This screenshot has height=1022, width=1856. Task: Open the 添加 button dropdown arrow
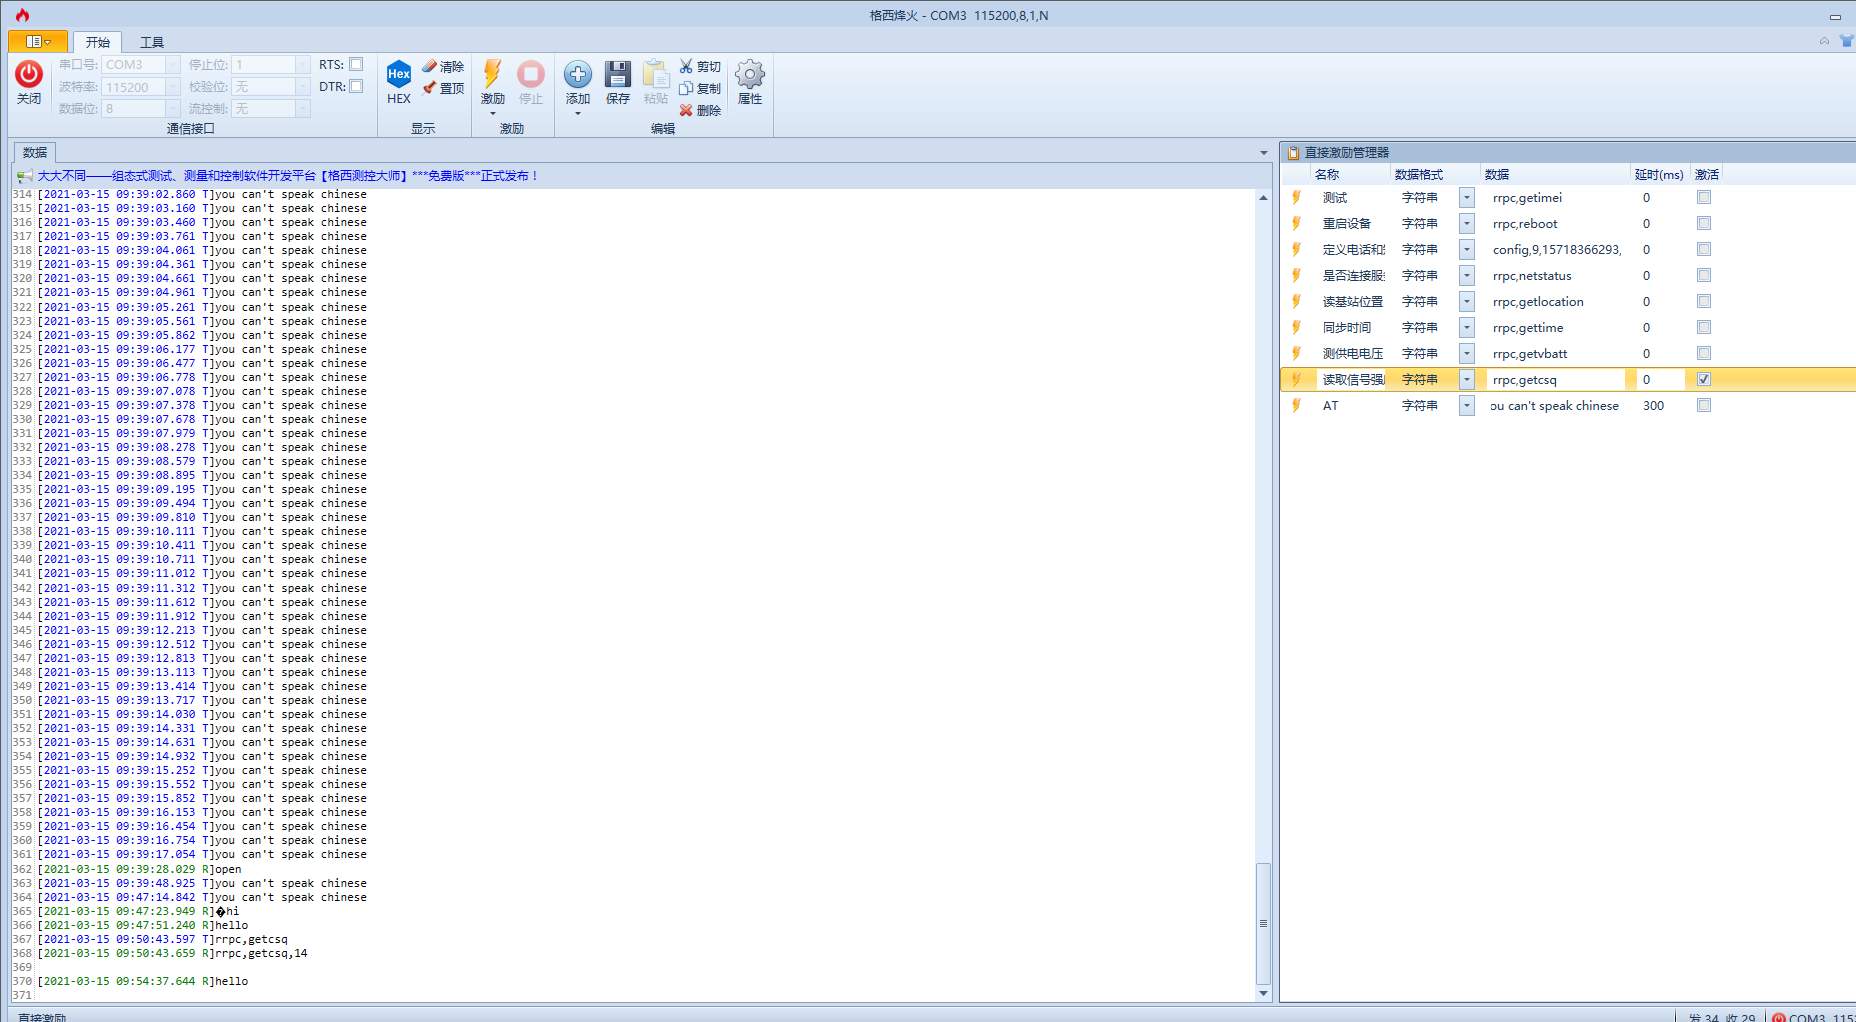pos(578,114)
